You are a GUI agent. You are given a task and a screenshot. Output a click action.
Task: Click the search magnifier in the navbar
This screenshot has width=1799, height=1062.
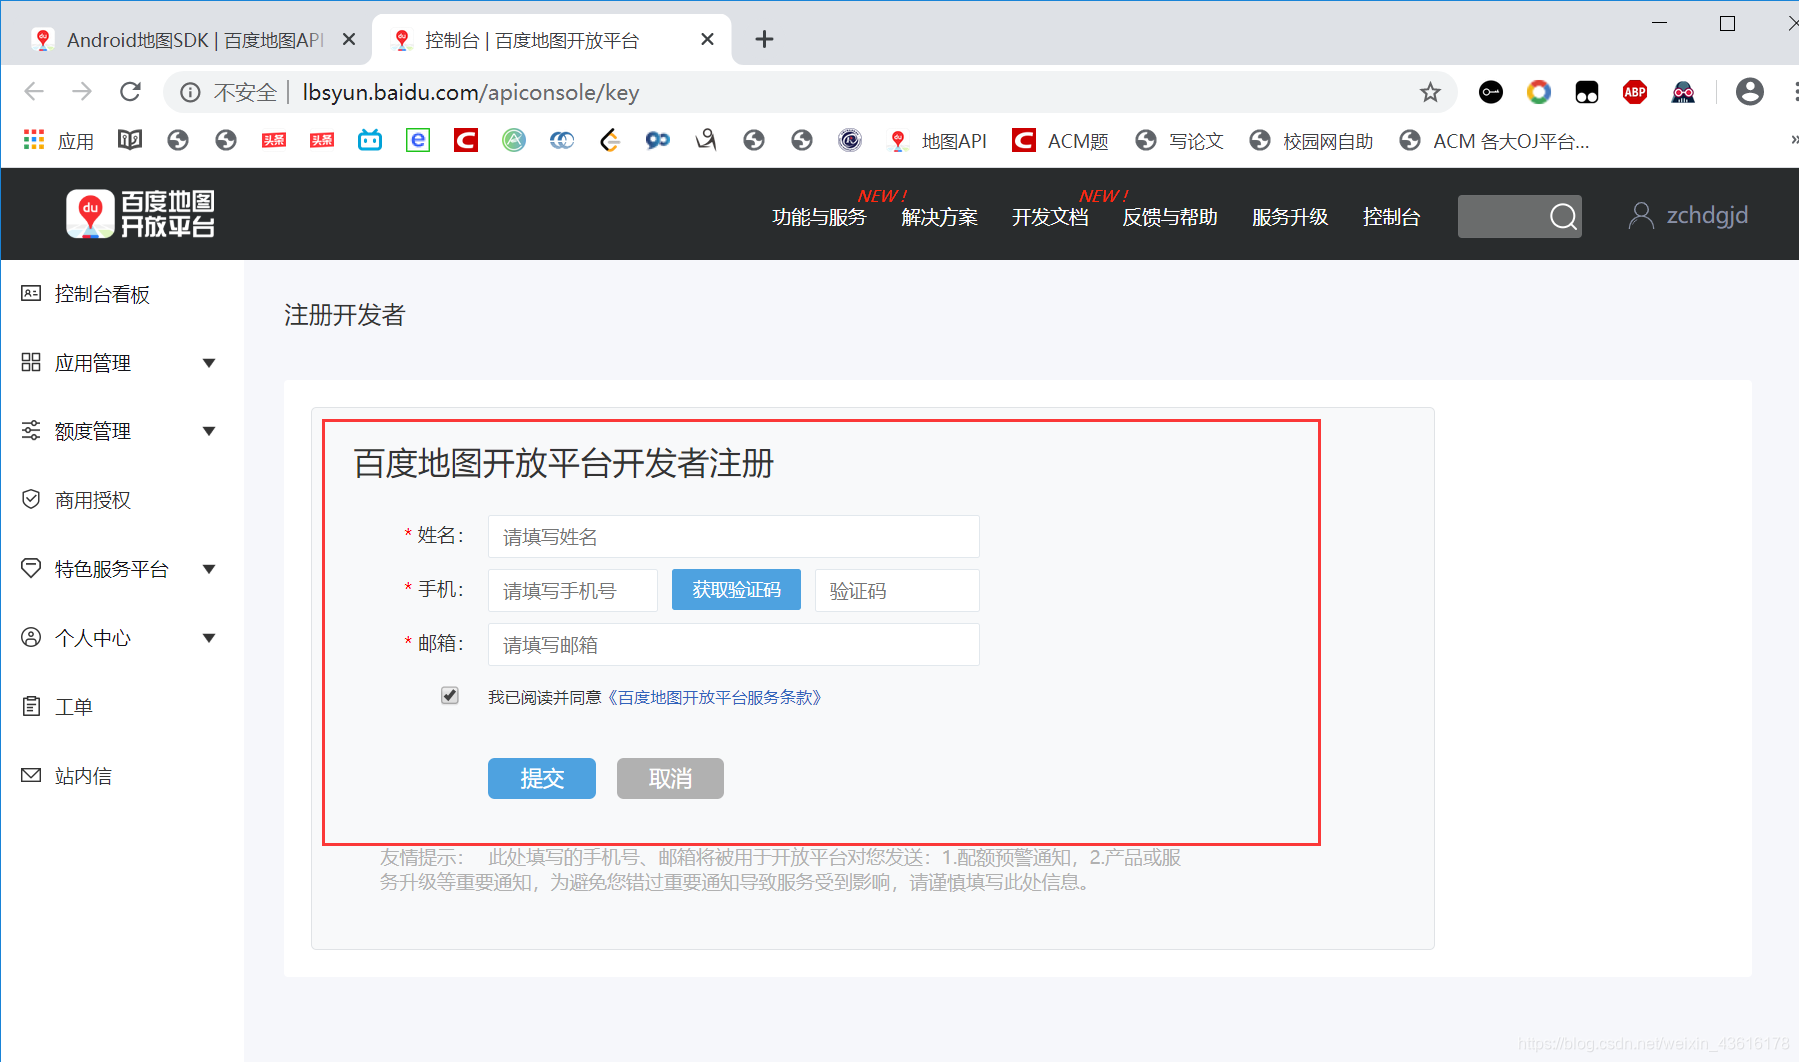coord(1562,216)
